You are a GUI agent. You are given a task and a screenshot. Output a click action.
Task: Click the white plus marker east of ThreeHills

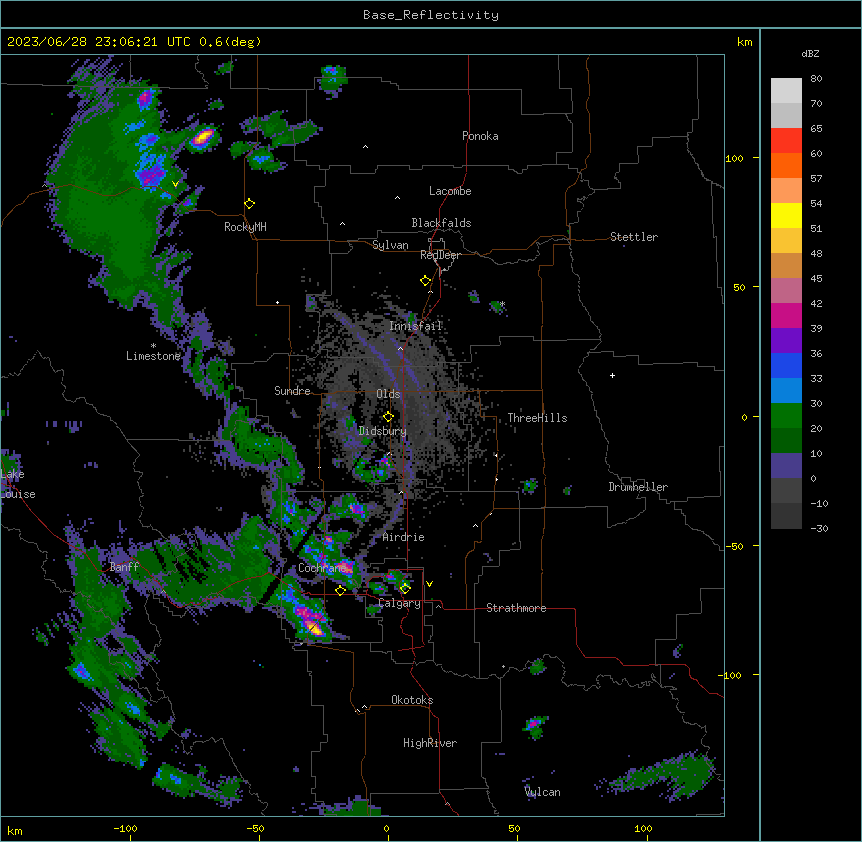[612, 375]
